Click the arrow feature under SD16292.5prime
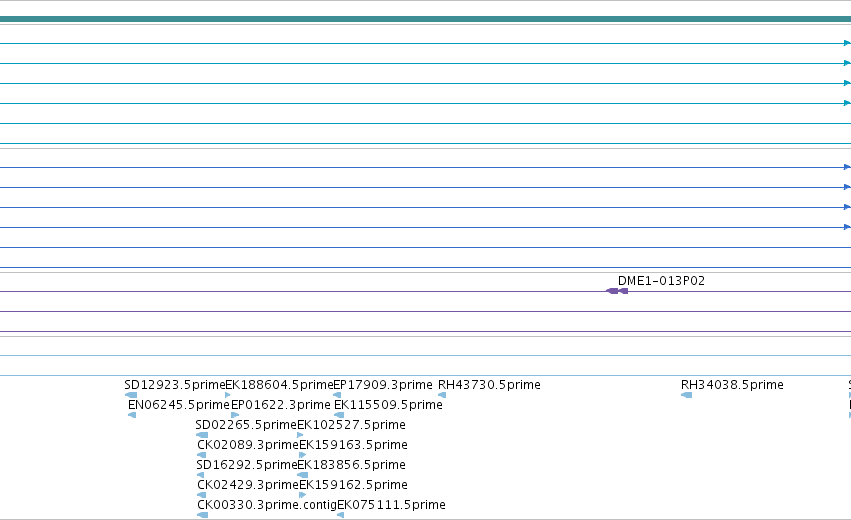851x520 pixels. 200,475
